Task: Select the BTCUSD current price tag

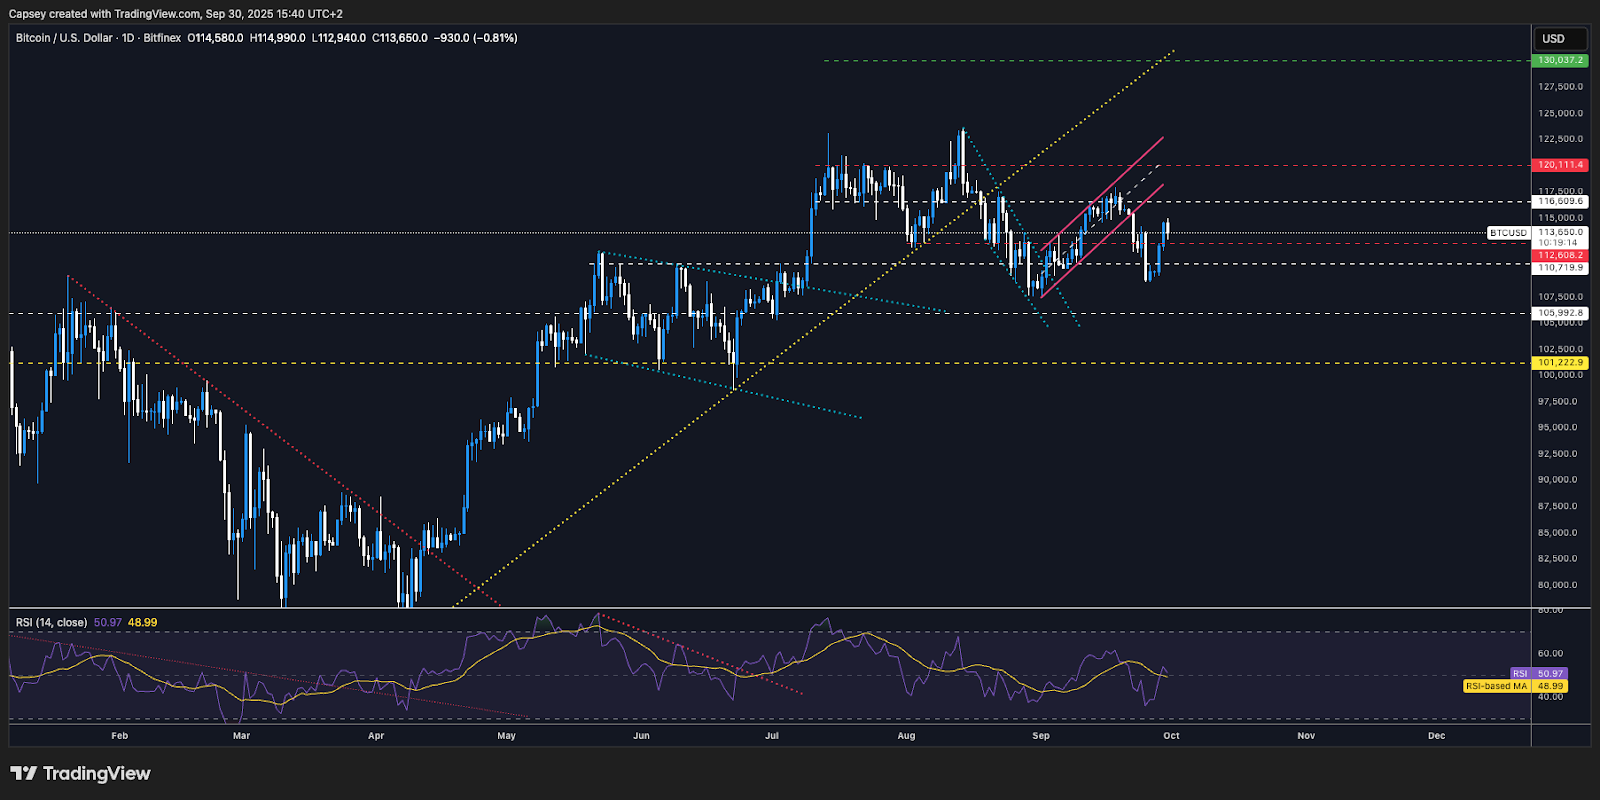Action: point(1508,233)
